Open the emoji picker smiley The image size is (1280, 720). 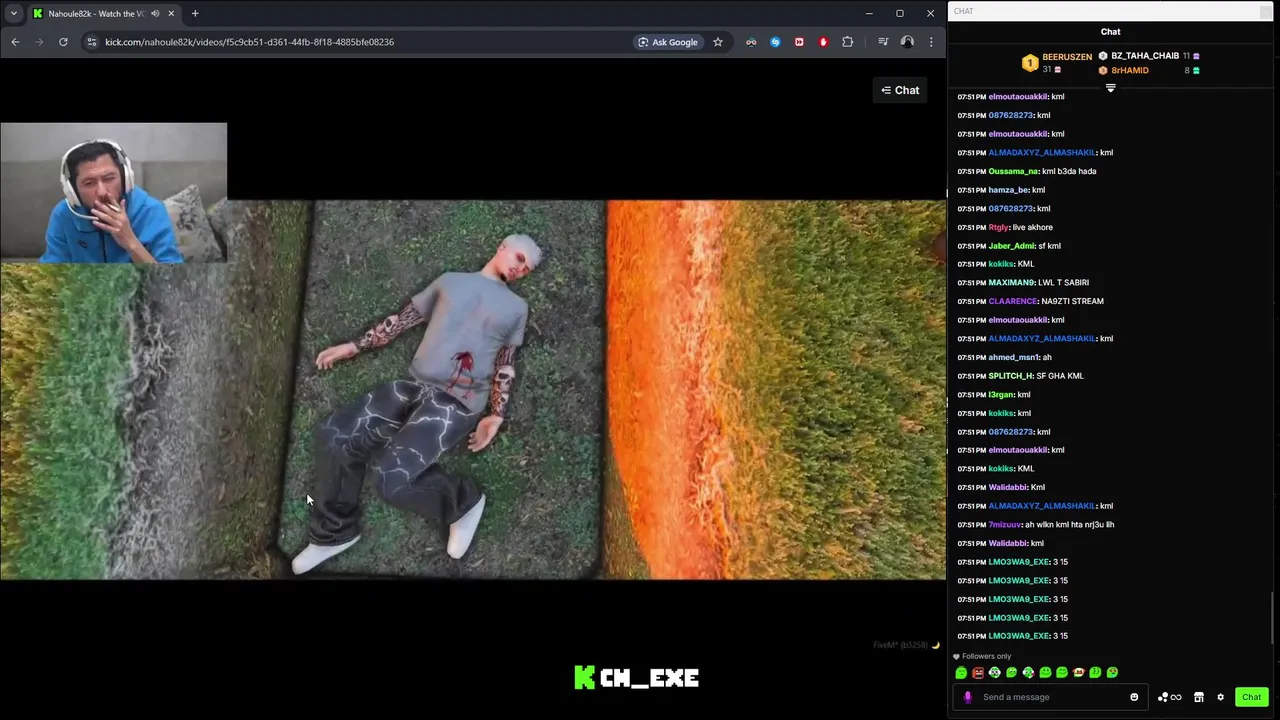1134,697
